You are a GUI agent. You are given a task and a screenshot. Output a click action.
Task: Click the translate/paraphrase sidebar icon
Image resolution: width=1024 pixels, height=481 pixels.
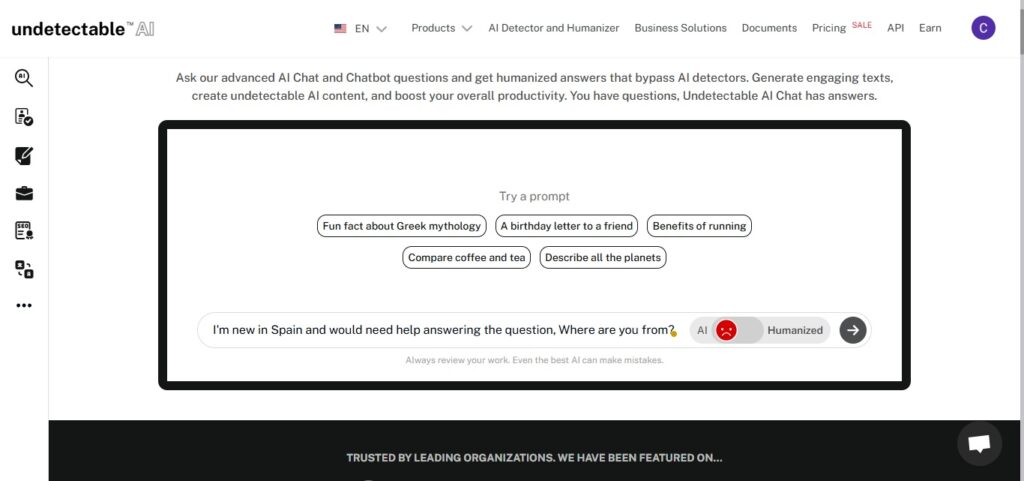click(x=24, y=269)
